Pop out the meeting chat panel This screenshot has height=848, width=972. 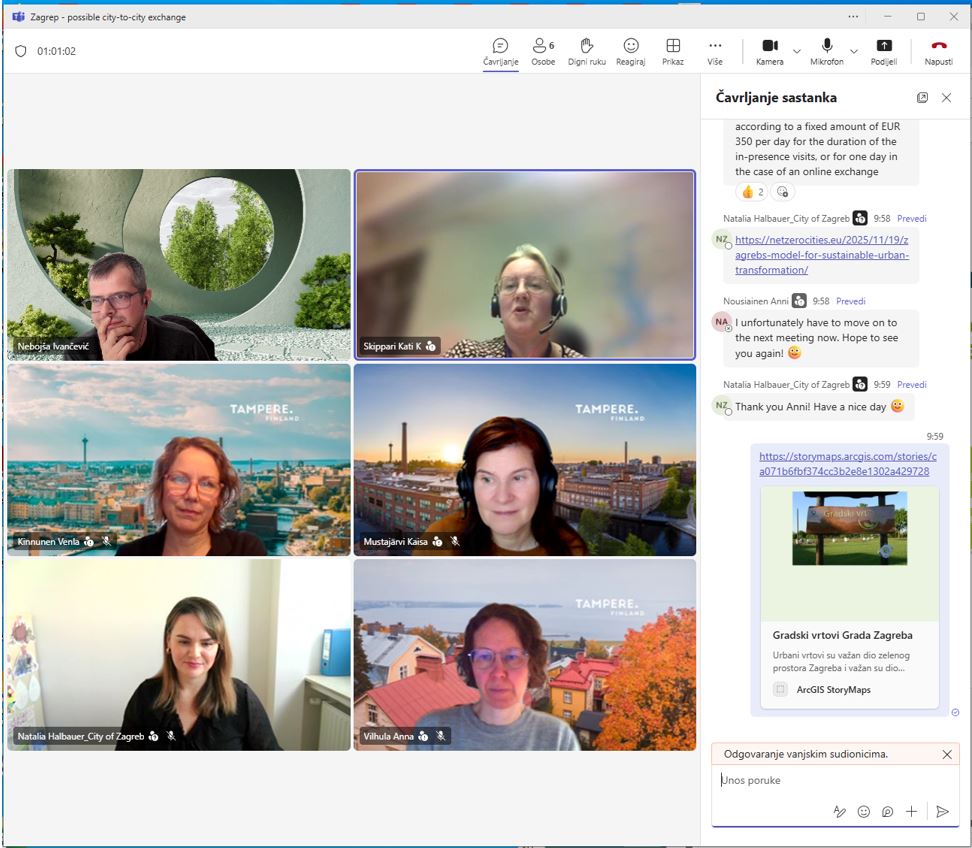click(x=922, y=98)
